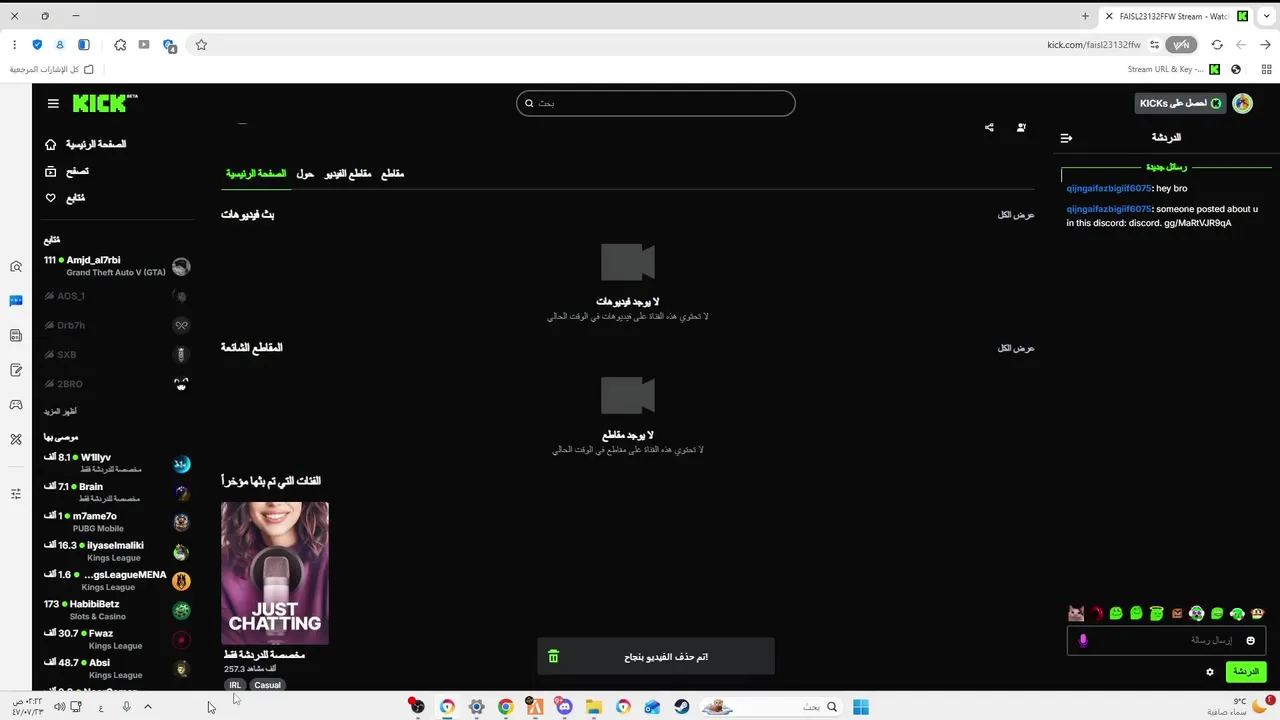Image resolution: width=1280 pixels, height=720 pixels.
Task: Show more followed channels
Action: pyautogui.click(x=60, y=411)
